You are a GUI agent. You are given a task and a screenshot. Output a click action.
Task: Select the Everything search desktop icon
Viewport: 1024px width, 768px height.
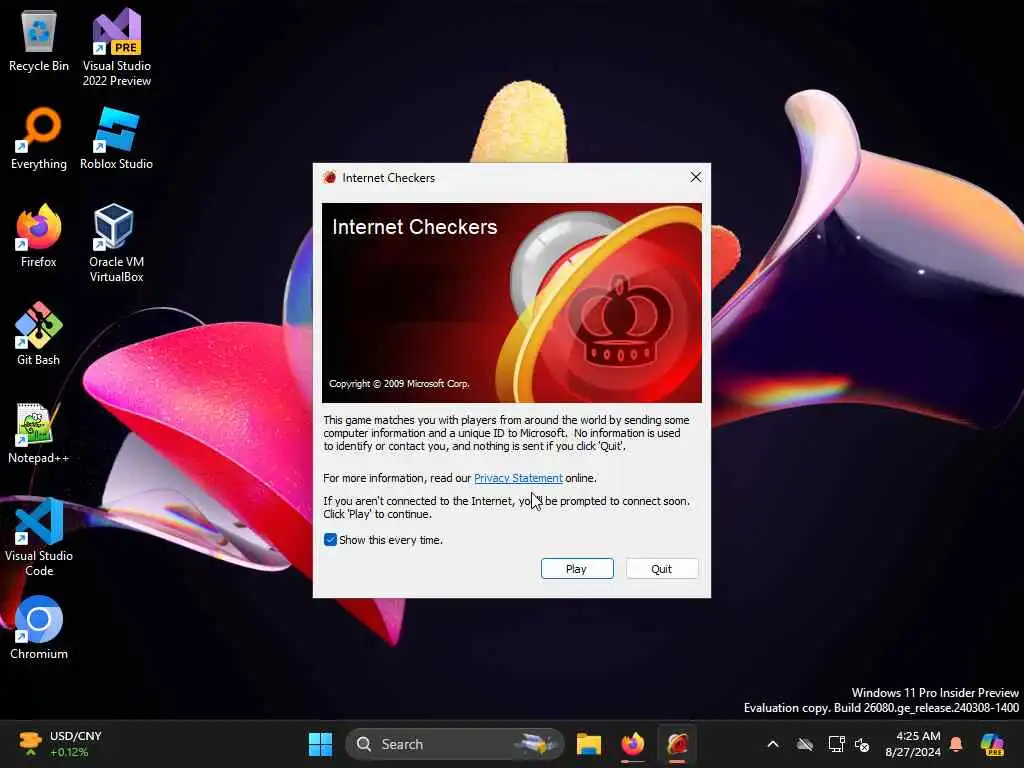click(39, 138)
